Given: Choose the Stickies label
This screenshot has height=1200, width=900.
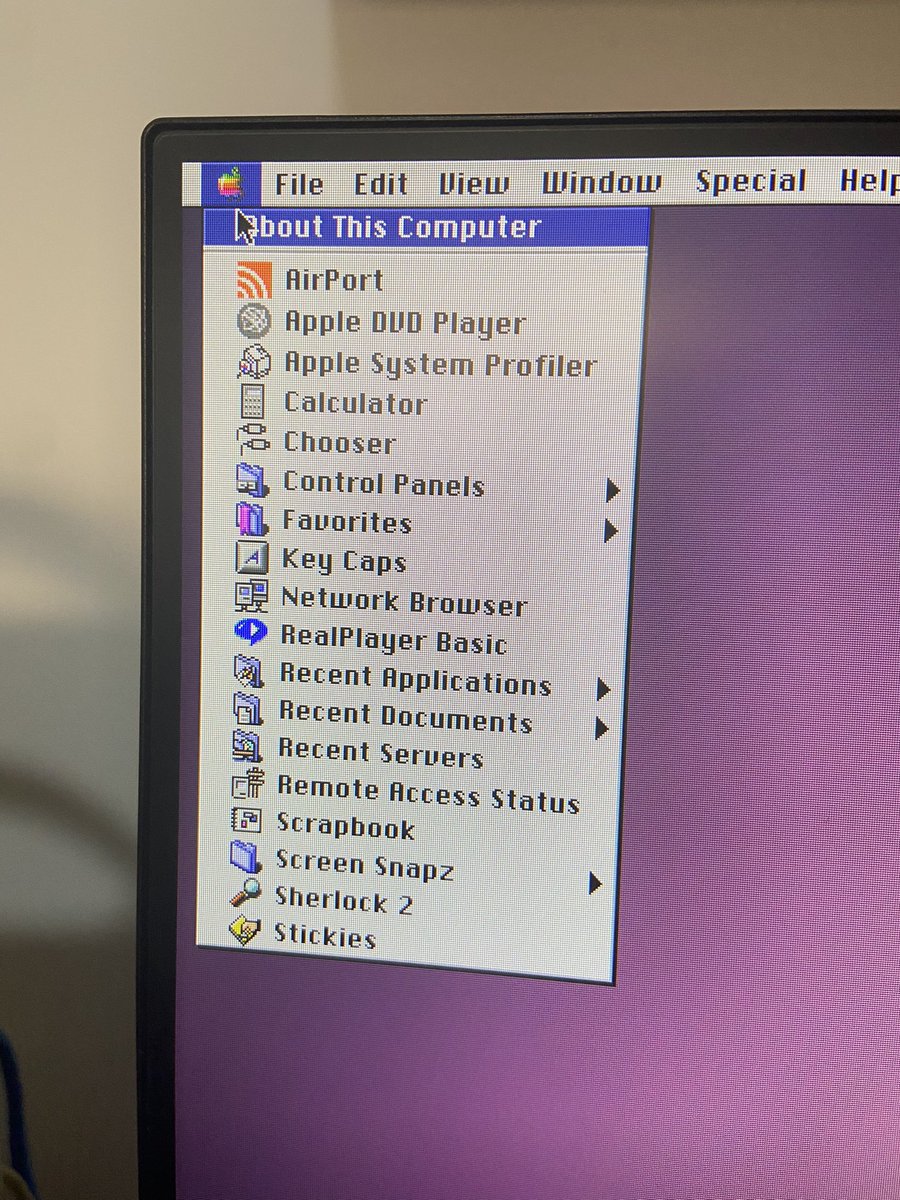Looking at the screenshot, I should [x=325, y=937].
